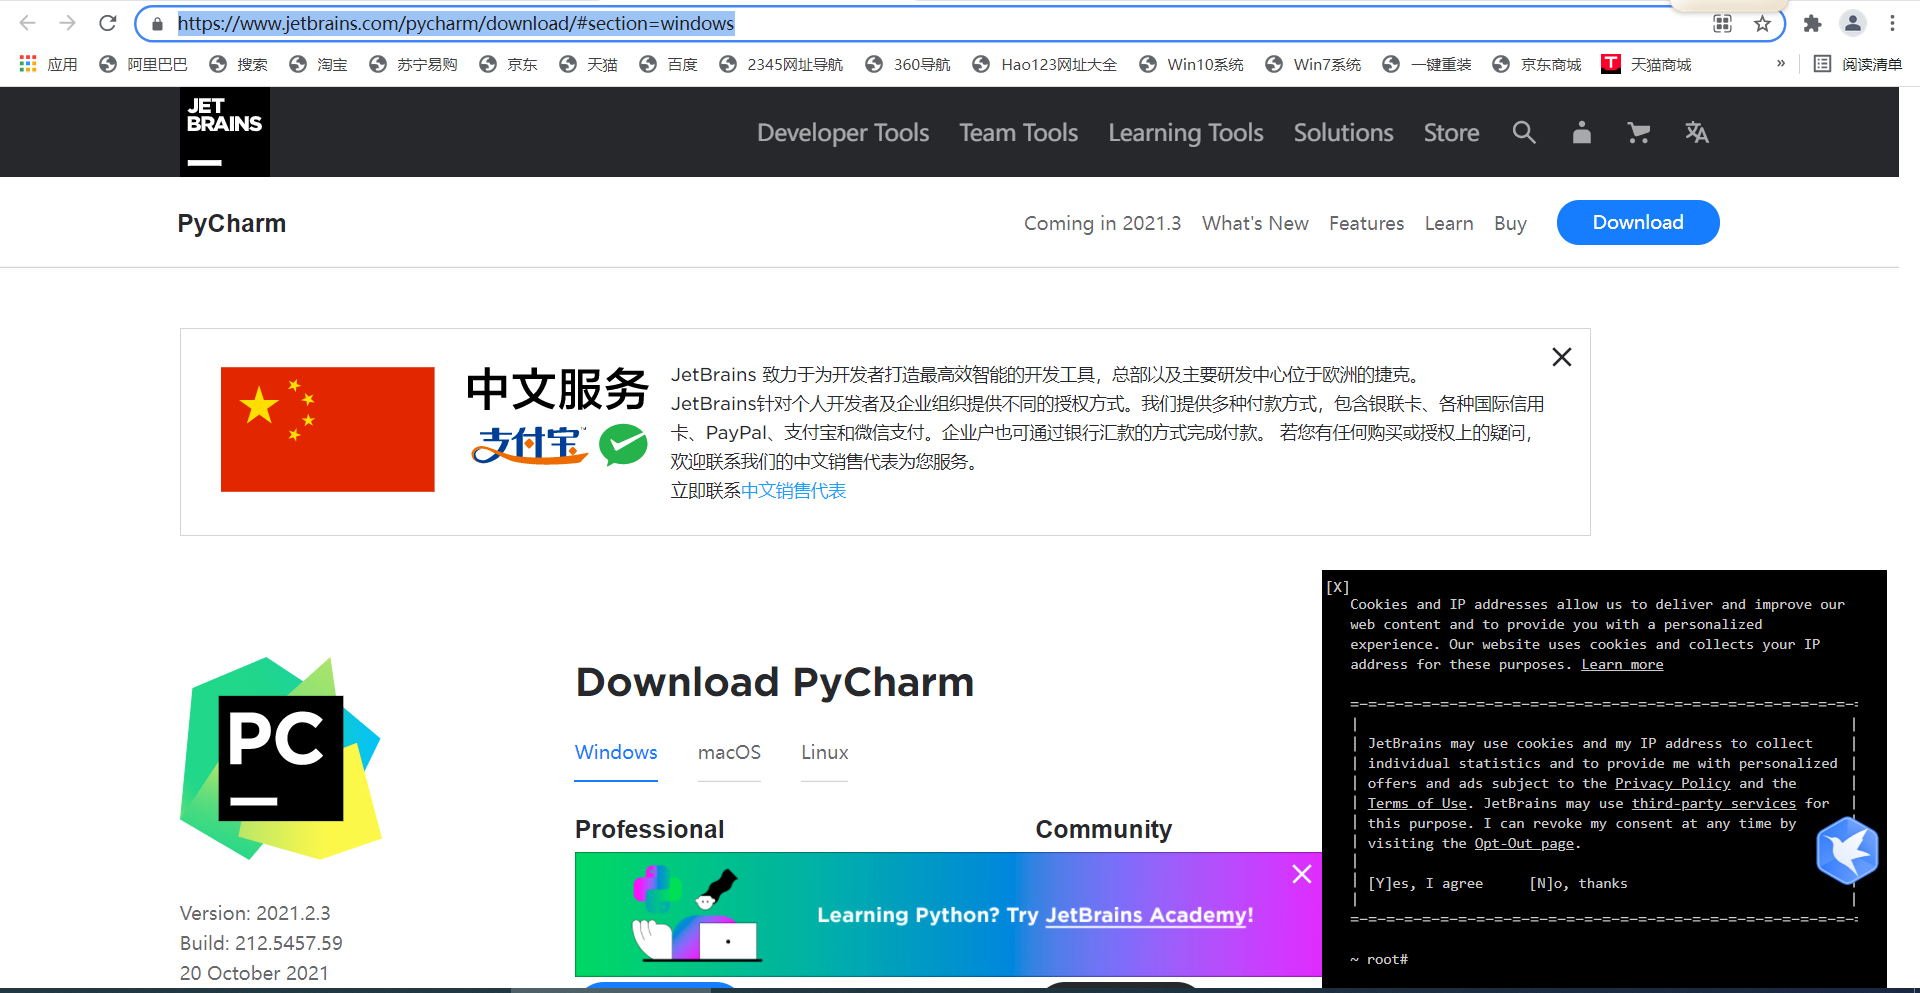Open the 苏宁易购 bookmark
This screenshot has height=993, width=1920.
pyautogui.click(x=413, y=64)
